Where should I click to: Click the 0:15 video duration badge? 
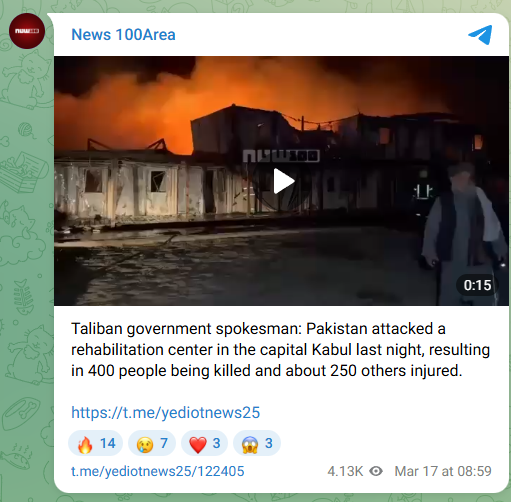(477, 285)
